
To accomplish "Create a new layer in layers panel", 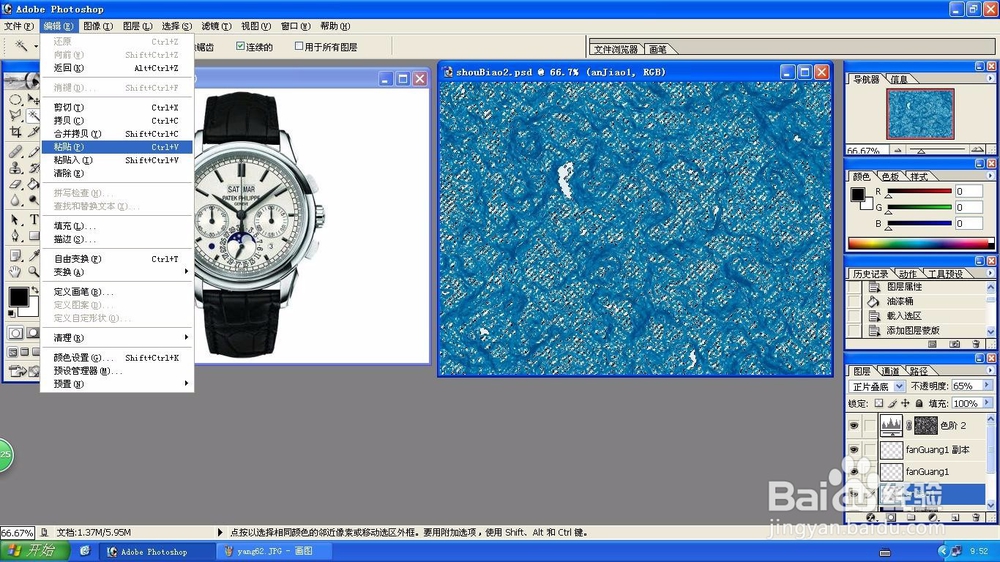I will 955,517.
